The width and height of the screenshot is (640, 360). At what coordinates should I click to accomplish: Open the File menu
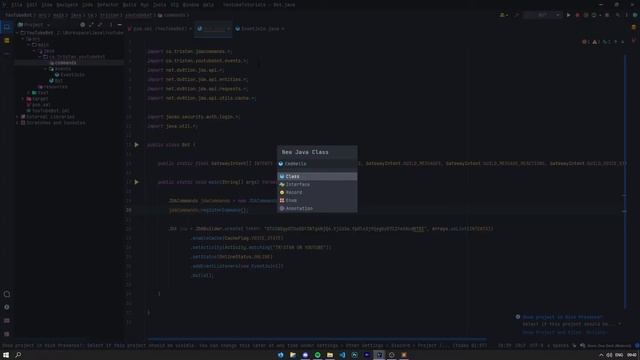(x=17, y=5)
